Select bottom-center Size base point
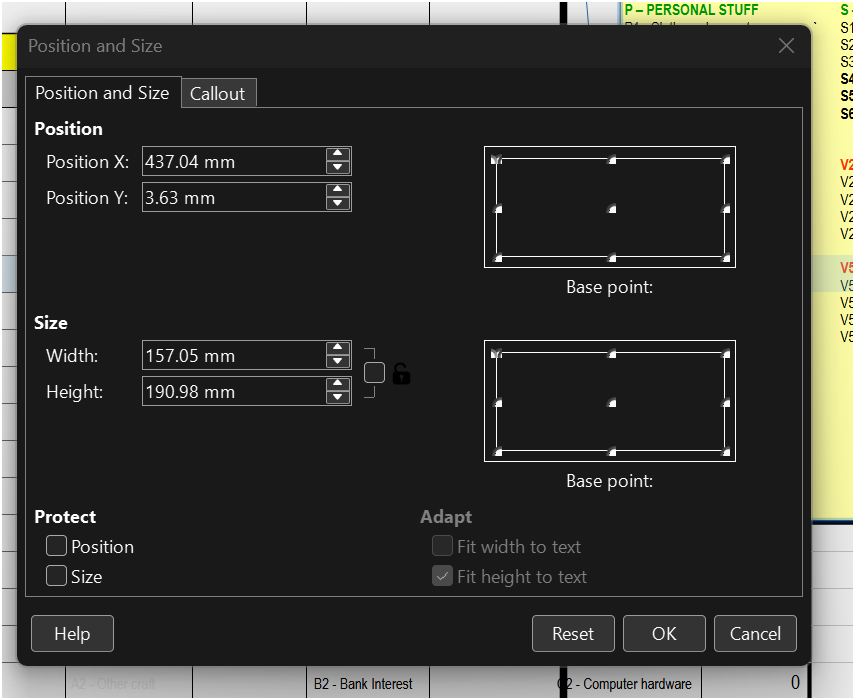The width and height of the screenshot is (855, 700). 612,452
